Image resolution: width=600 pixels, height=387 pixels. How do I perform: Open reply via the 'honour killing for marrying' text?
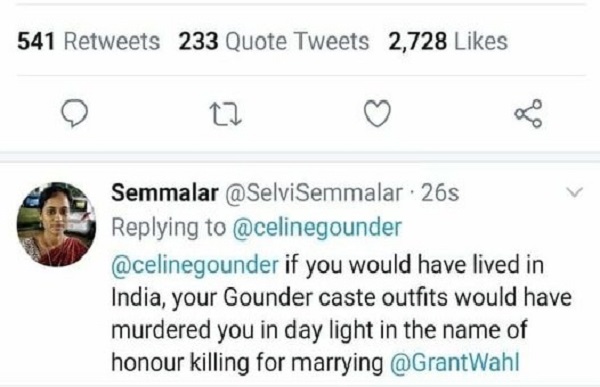(247, 362)
